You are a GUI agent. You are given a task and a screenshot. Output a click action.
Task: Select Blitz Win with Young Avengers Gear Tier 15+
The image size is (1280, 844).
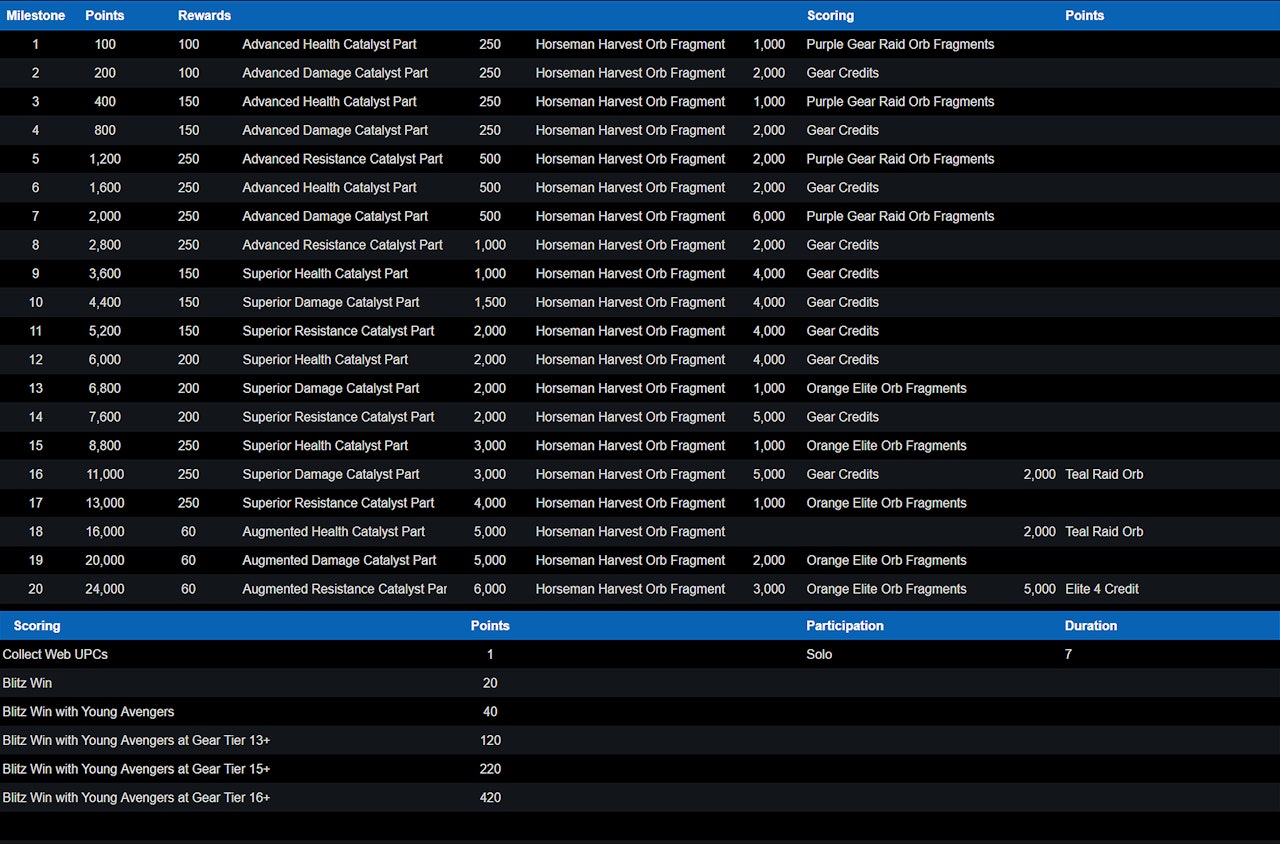pos(136,769)
